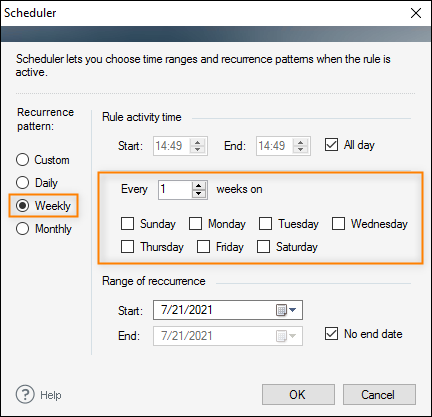Disable the No end date checkbox

coord(331,333)
